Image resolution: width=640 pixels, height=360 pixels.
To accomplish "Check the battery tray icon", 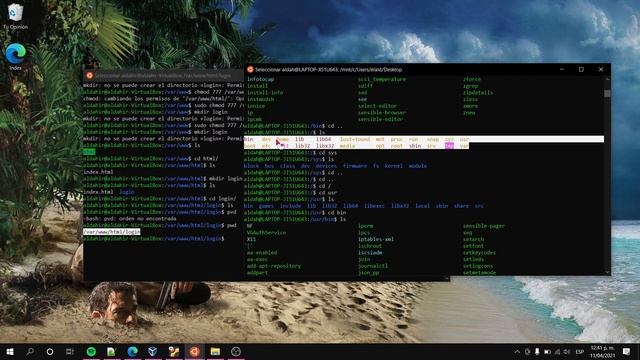I will [547, 352].
